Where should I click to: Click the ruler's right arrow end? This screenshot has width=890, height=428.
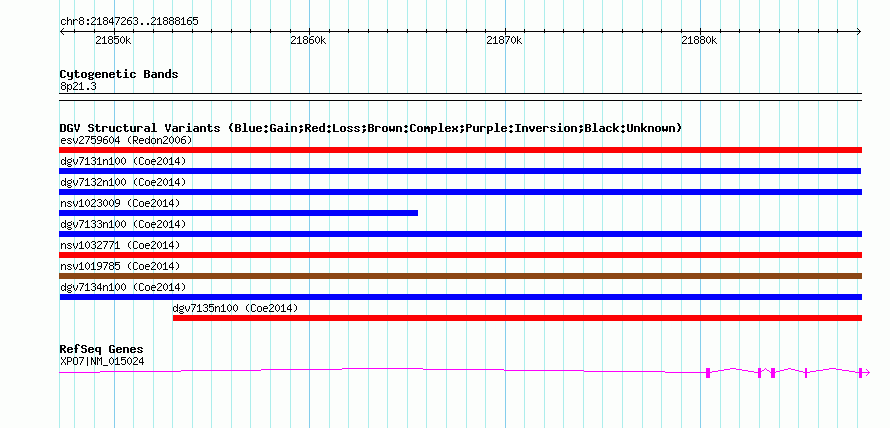click(x=859, y=31)
